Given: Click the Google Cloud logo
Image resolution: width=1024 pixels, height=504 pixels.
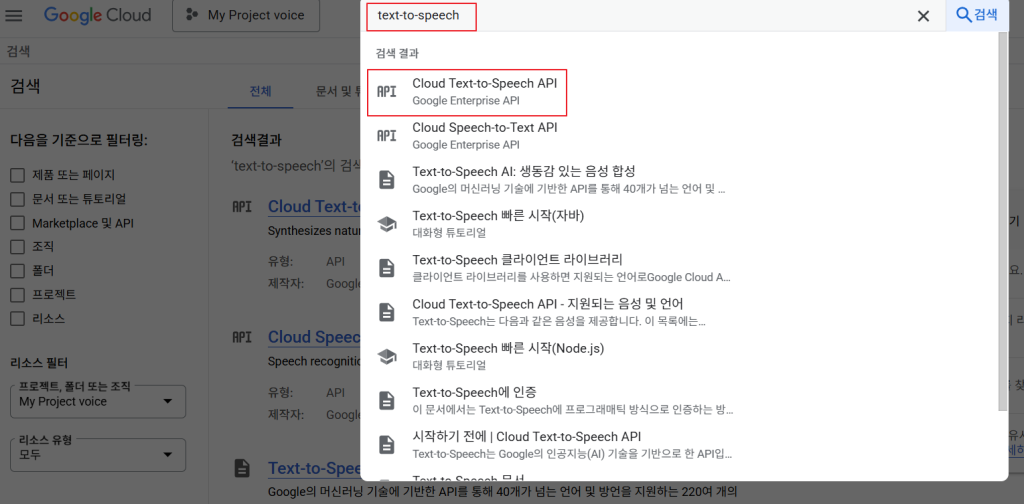Looking at the screenshot, I should (98, 16).
